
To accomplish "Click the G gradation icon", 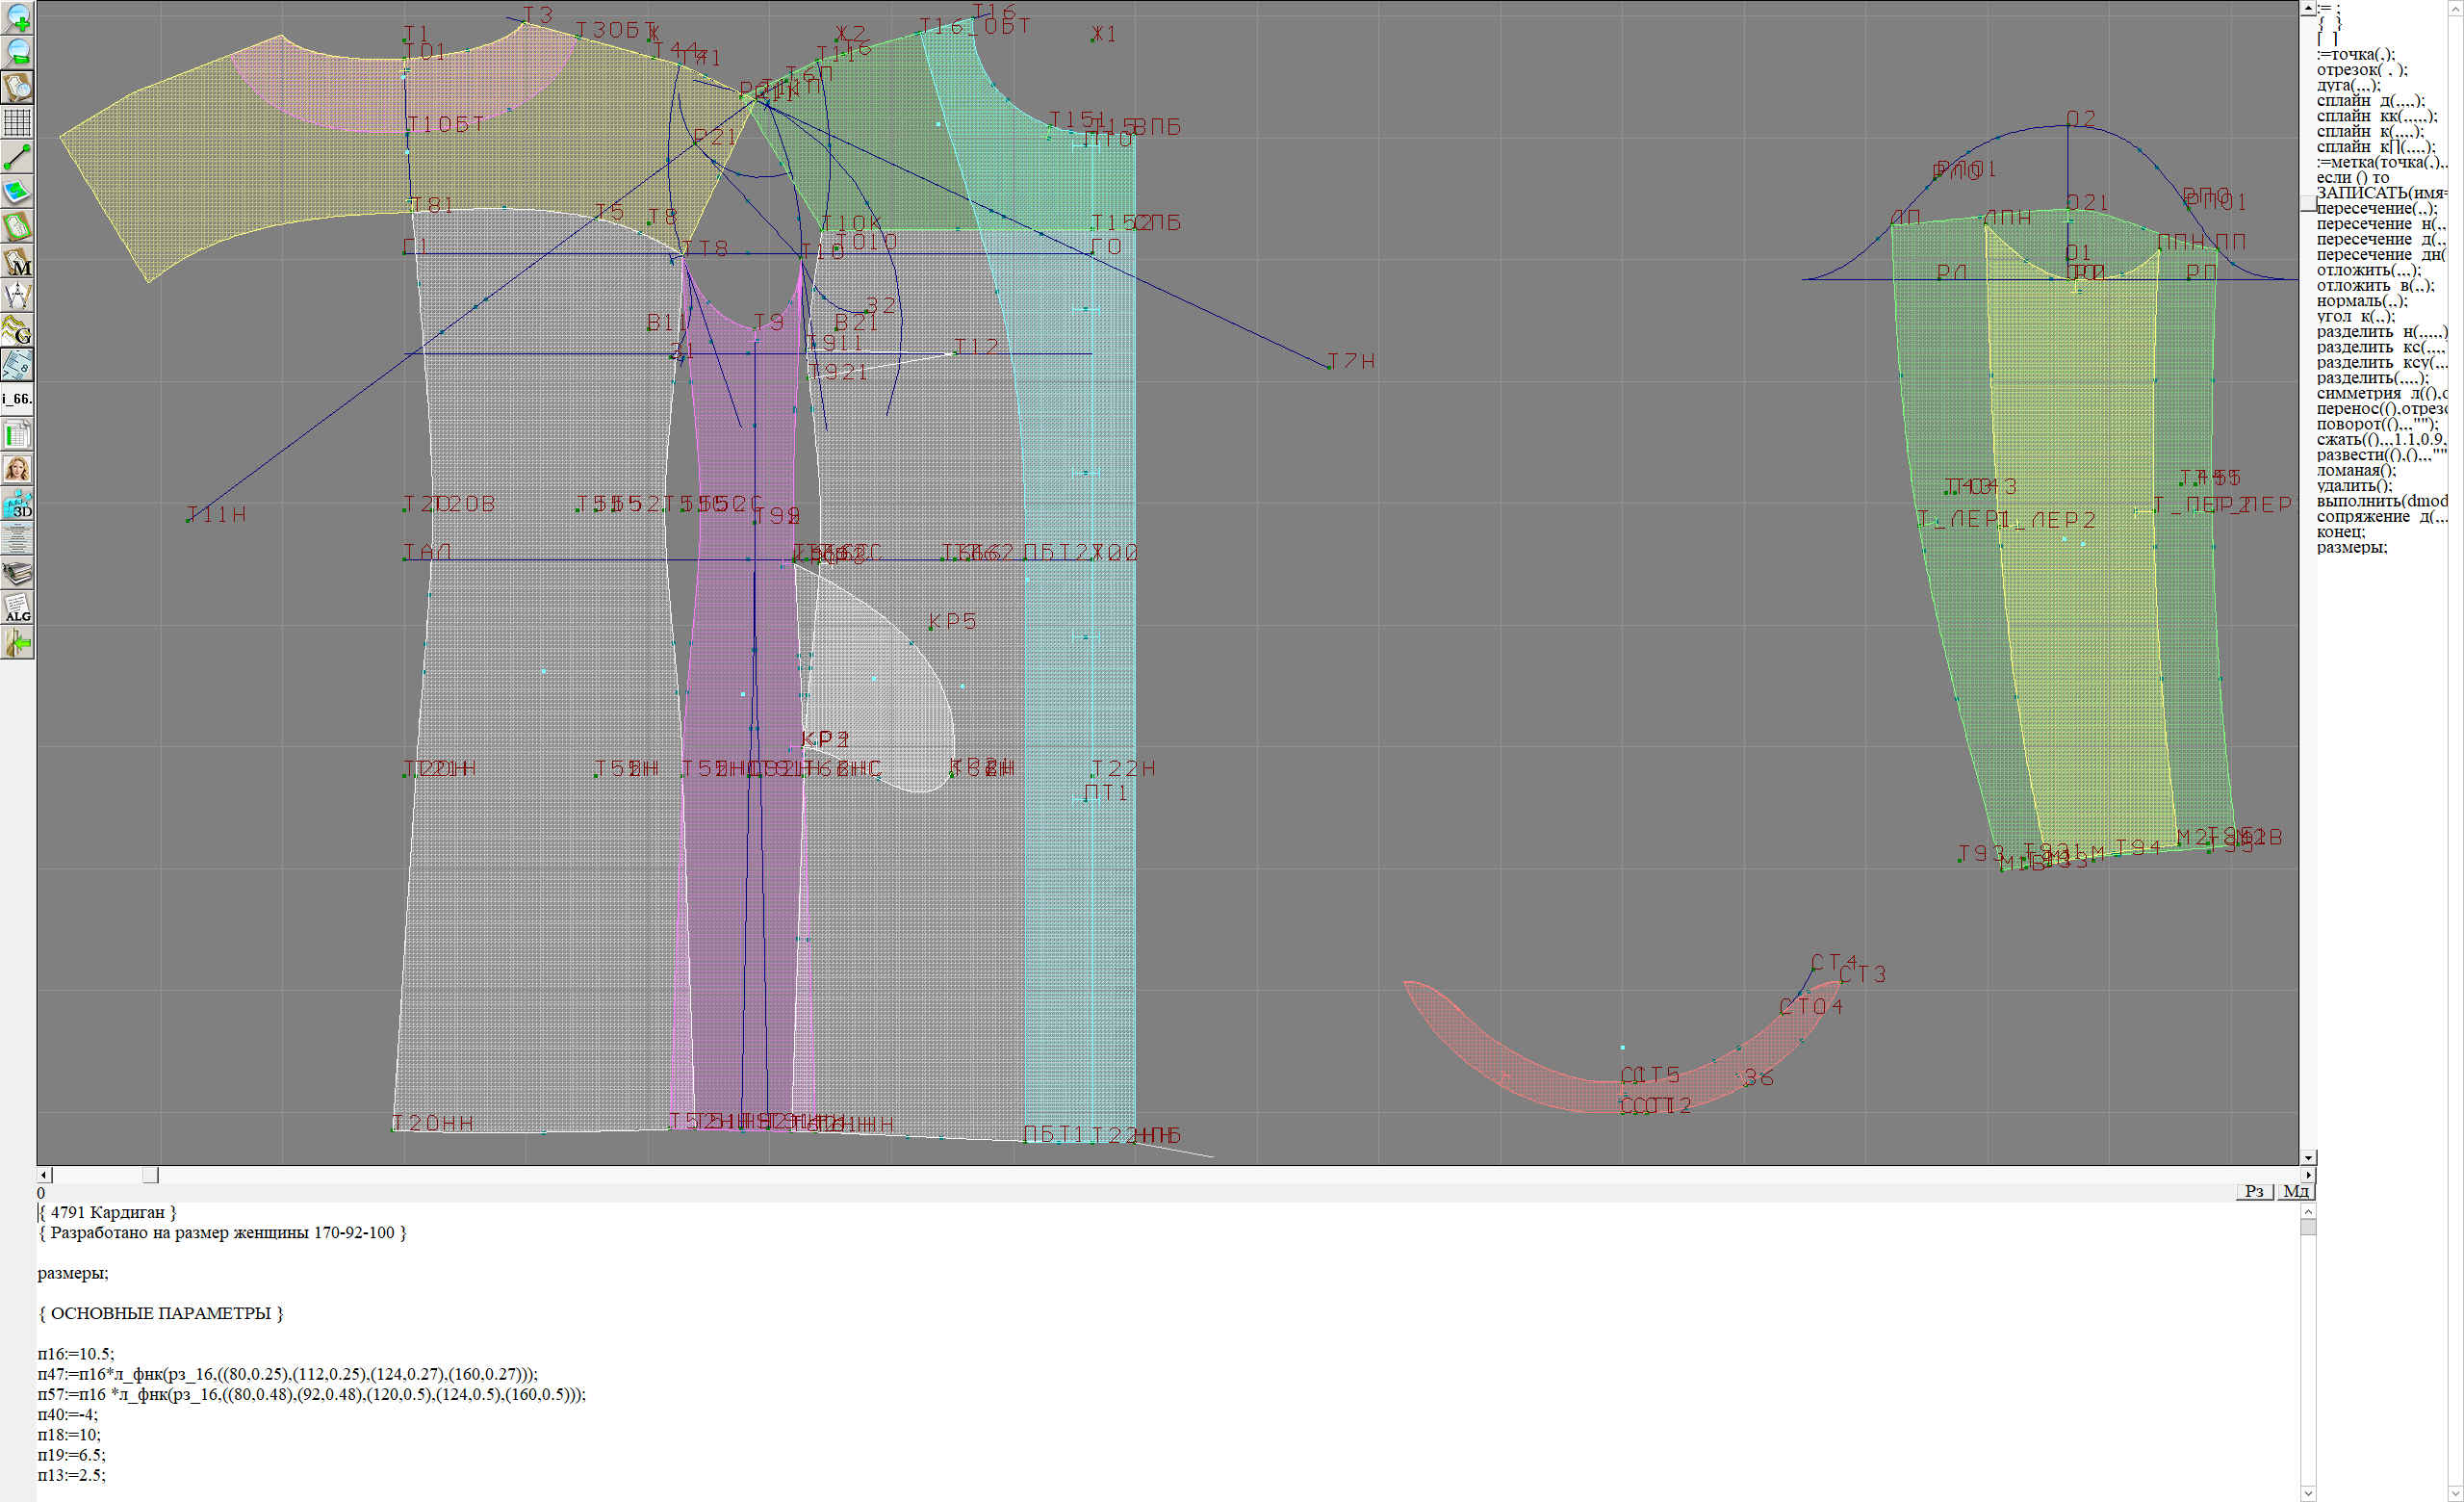I will coord(18,330).
